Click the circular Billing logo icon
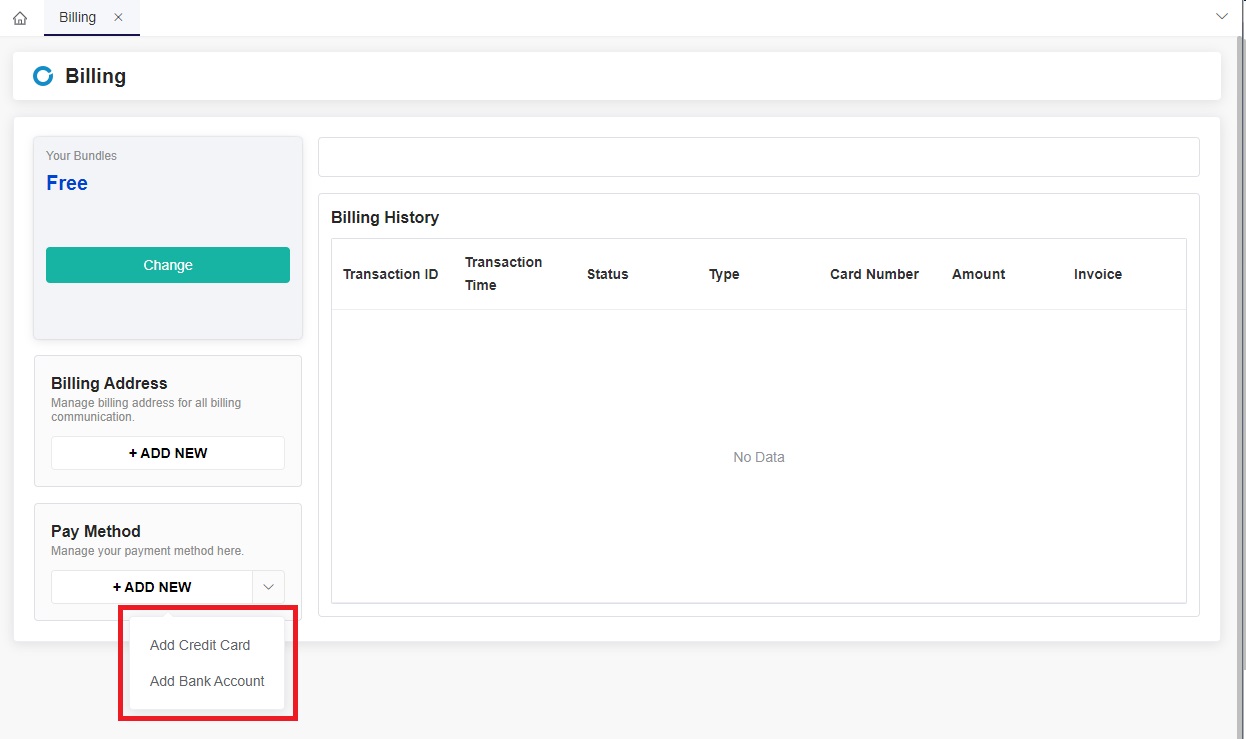This screenshot has width=1246, height=739. 42,75
